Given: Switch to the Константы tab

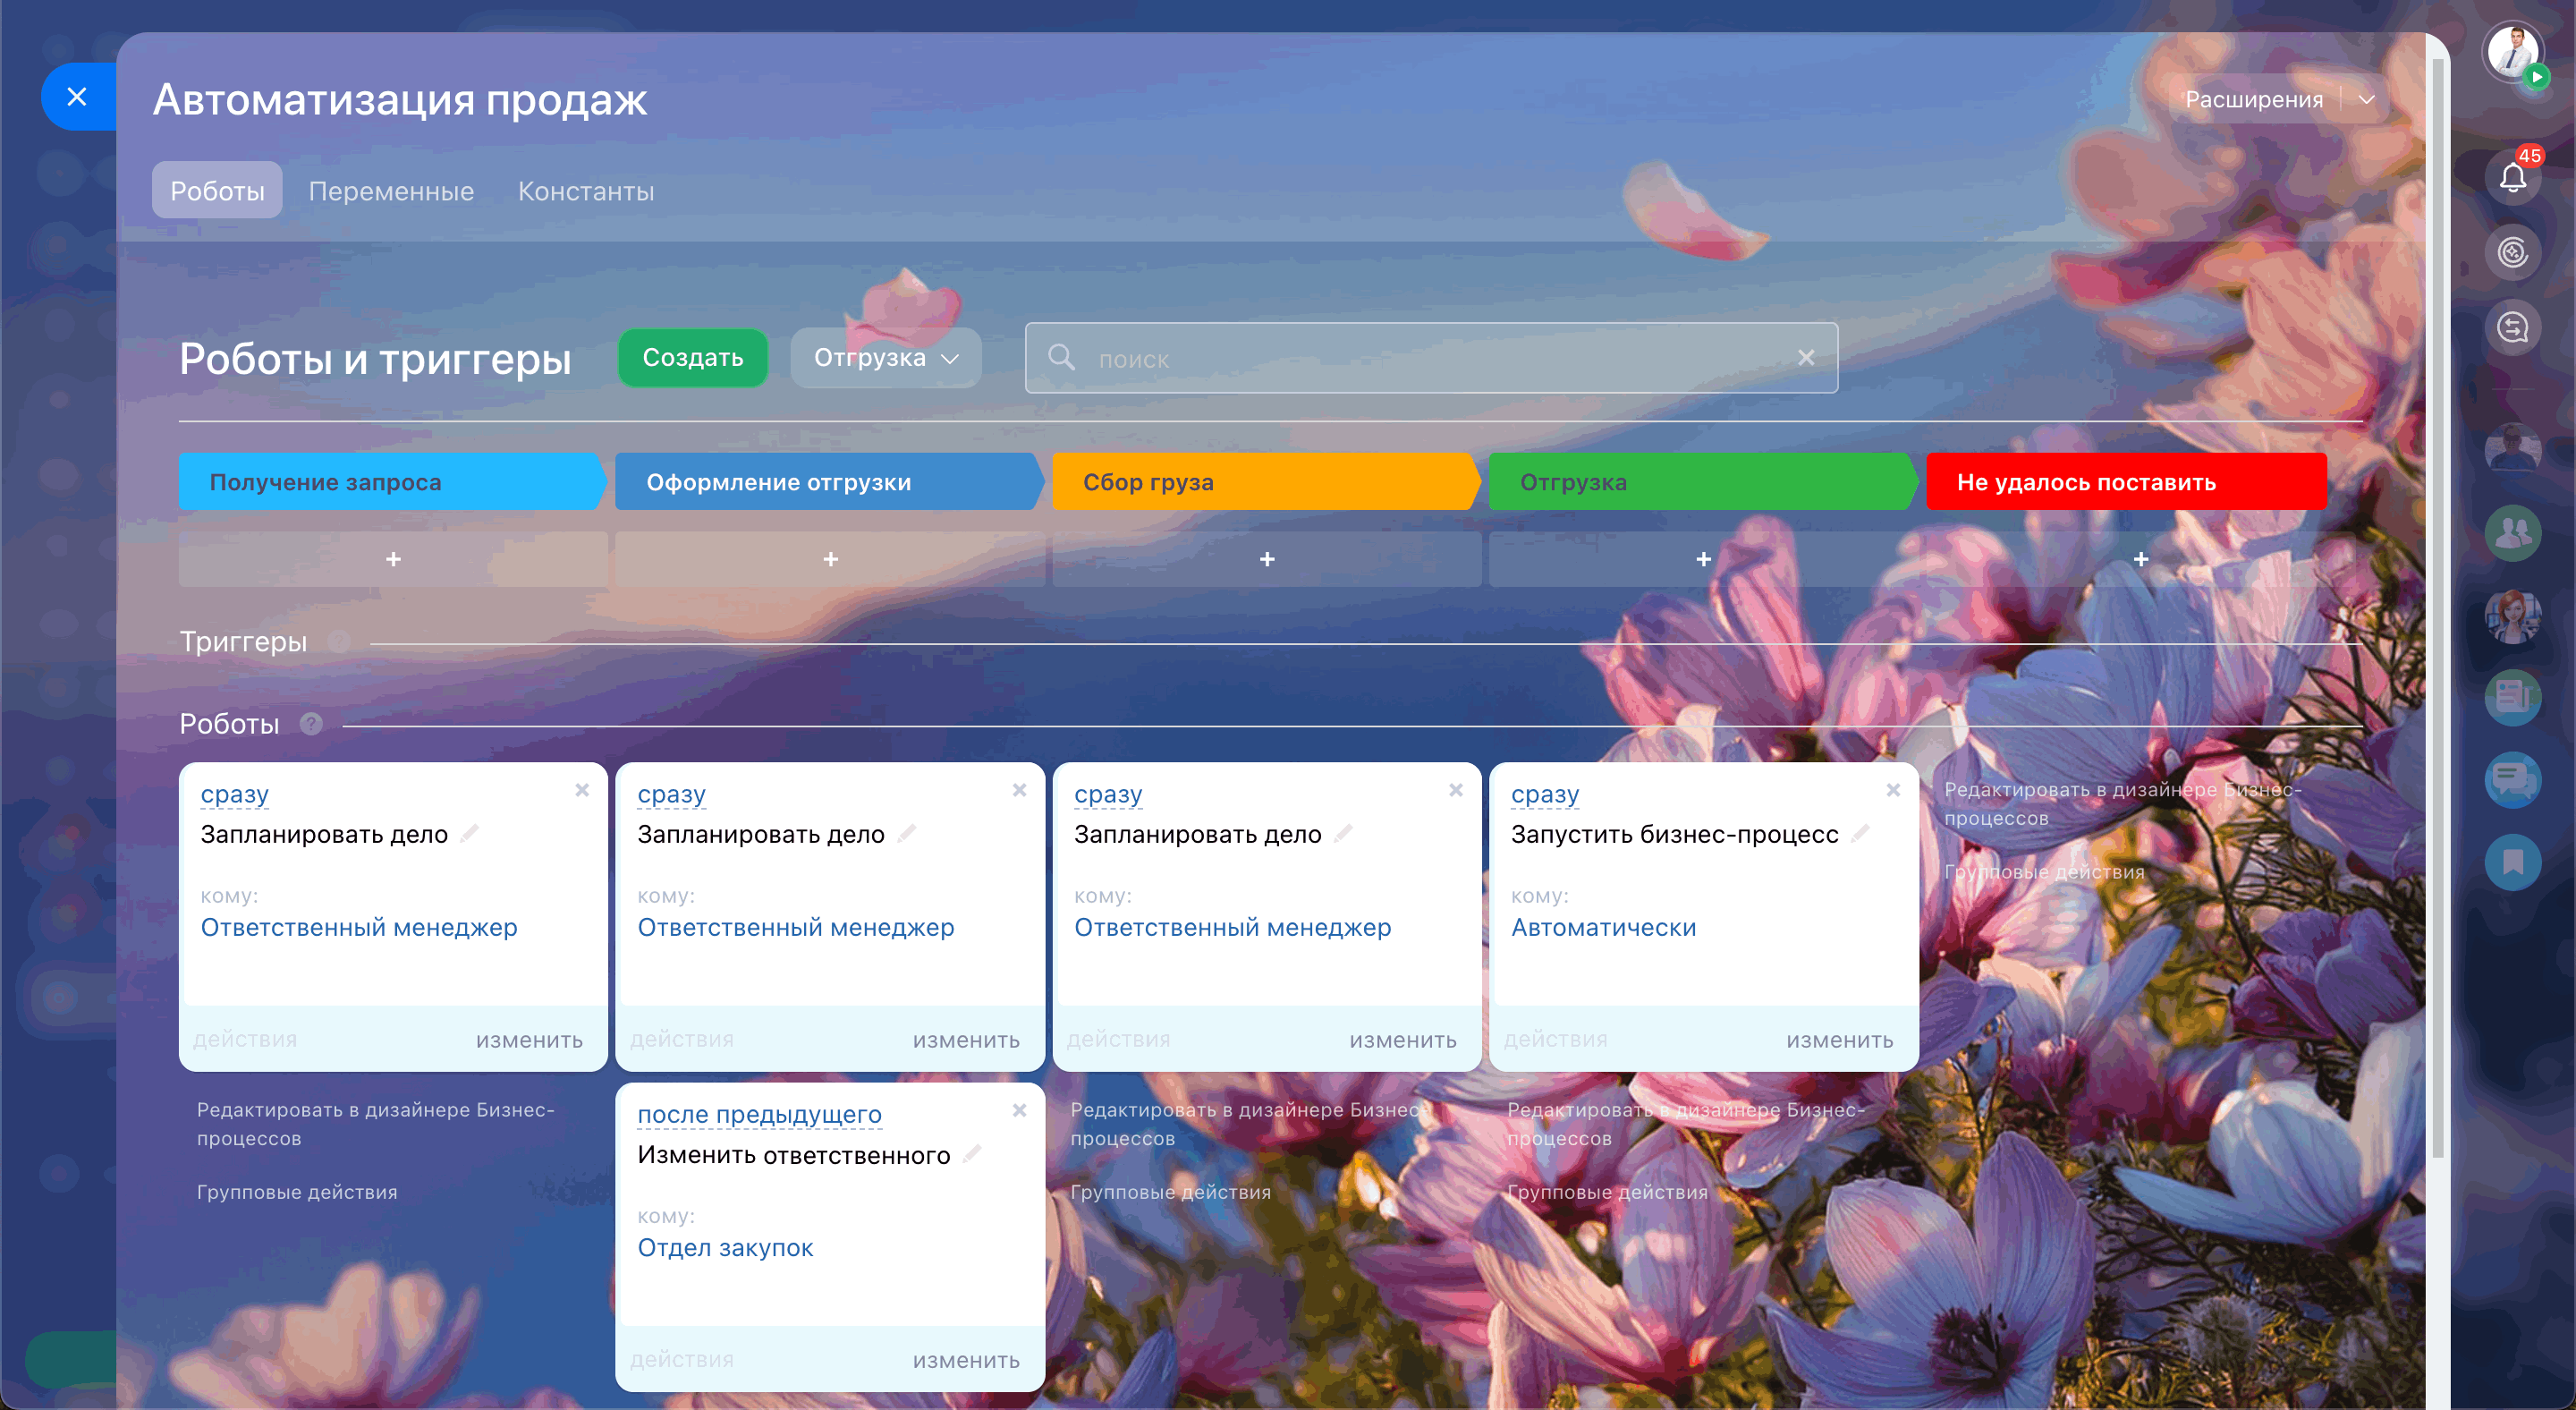Looking at the screenshot, I should point(585,191).
